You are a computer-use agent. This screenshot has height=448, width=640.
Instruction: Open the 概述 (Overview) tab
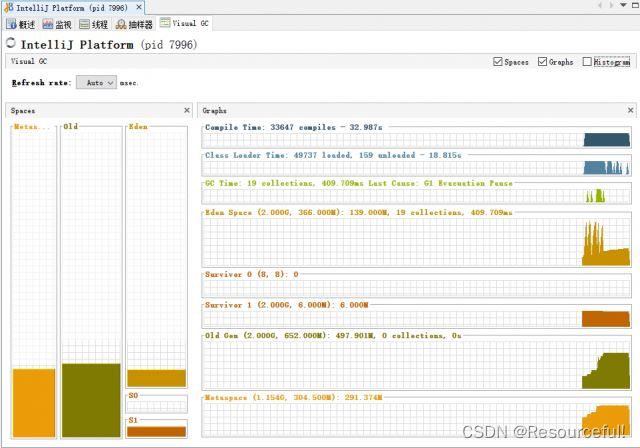coord(20,24)
